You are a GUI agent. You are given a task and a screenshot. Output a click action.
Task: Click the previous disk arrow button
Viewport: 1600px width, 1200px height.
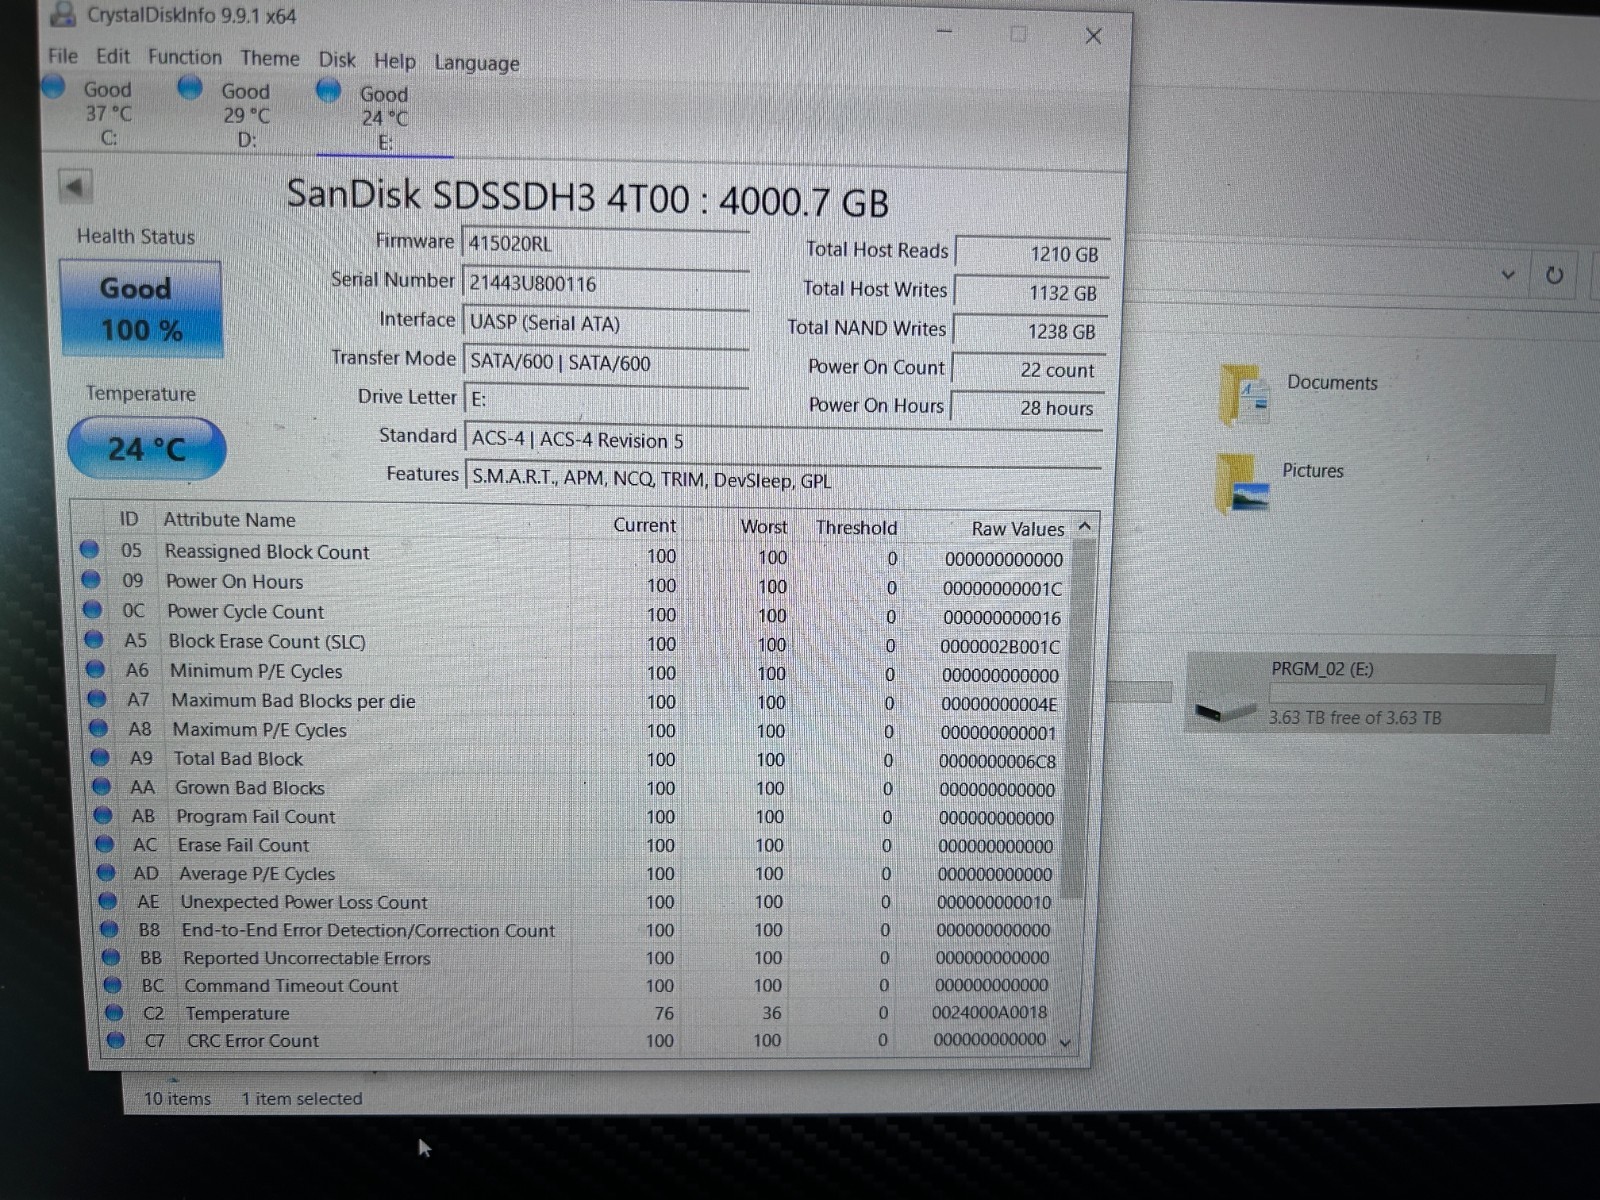click(x=76, y=186)
